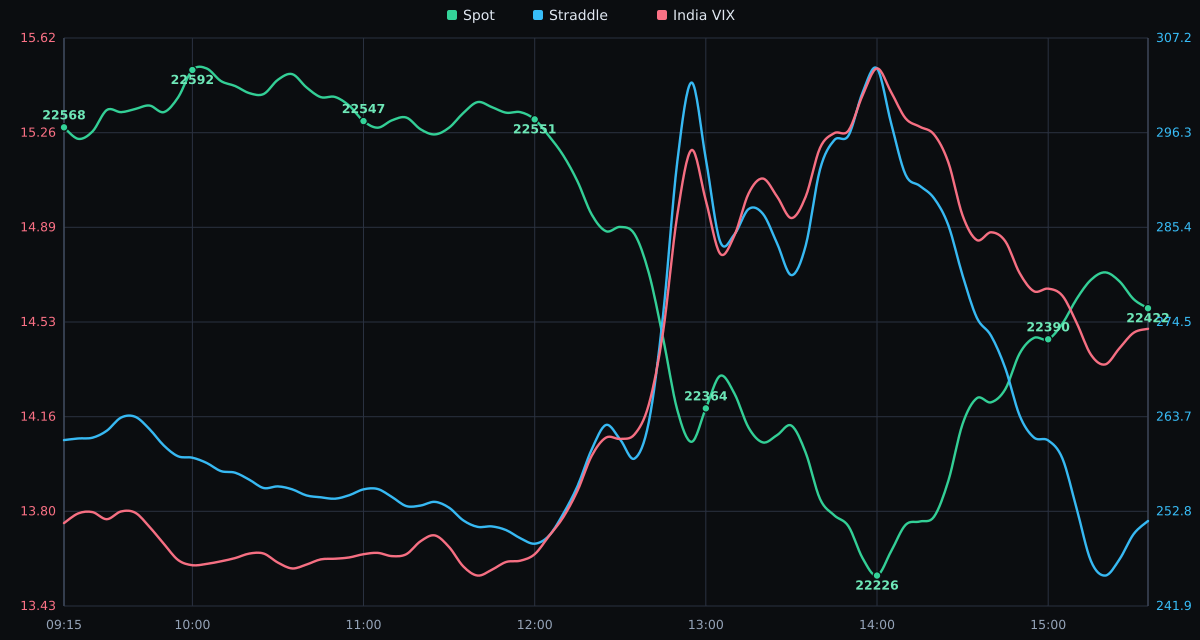
Task: Click the 285.4 straddle axis value
Action: coord(1174,227)
